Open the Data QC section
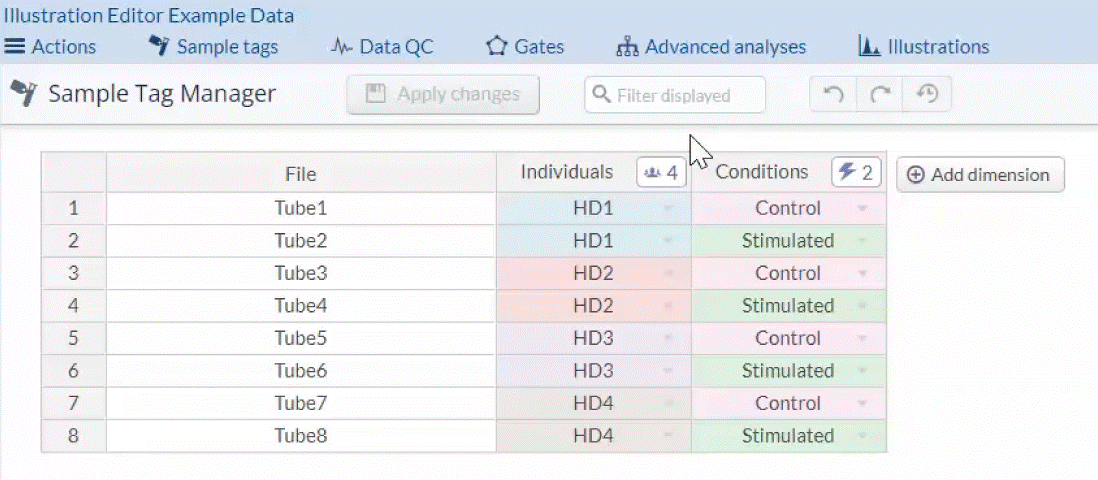 click(x=382, y=47)
